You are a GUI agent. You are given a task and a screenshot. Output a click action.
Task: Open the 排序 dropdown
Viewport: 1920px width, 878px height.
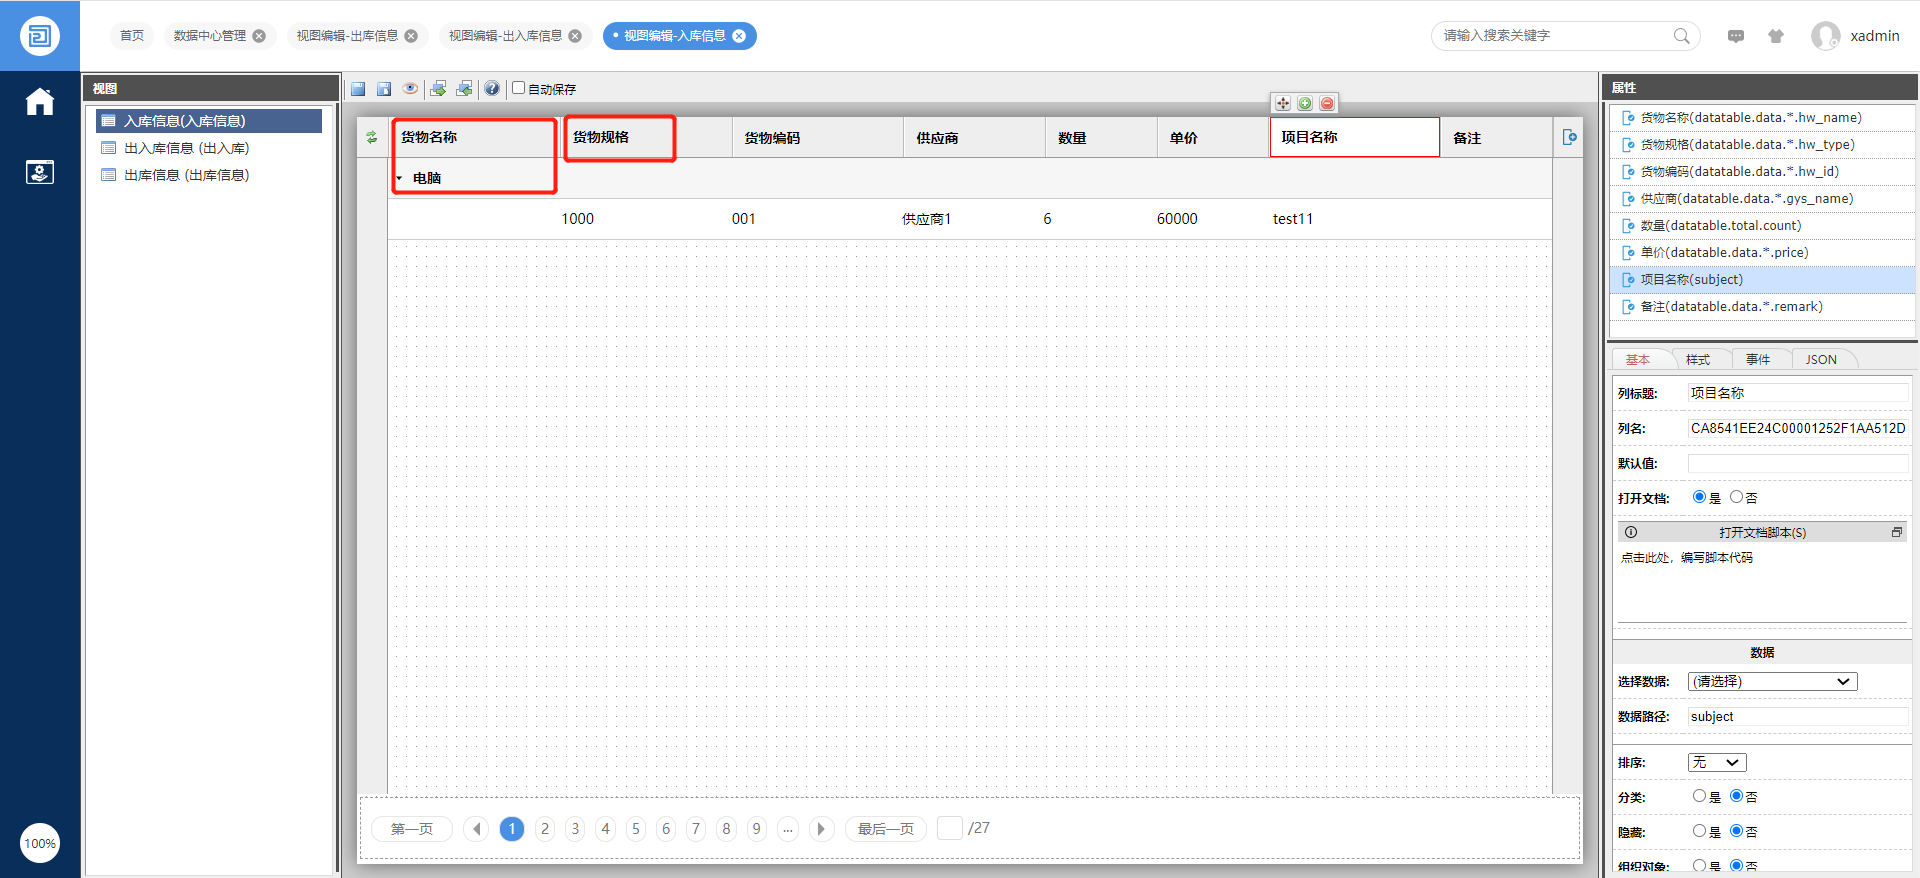point(1717,762)
